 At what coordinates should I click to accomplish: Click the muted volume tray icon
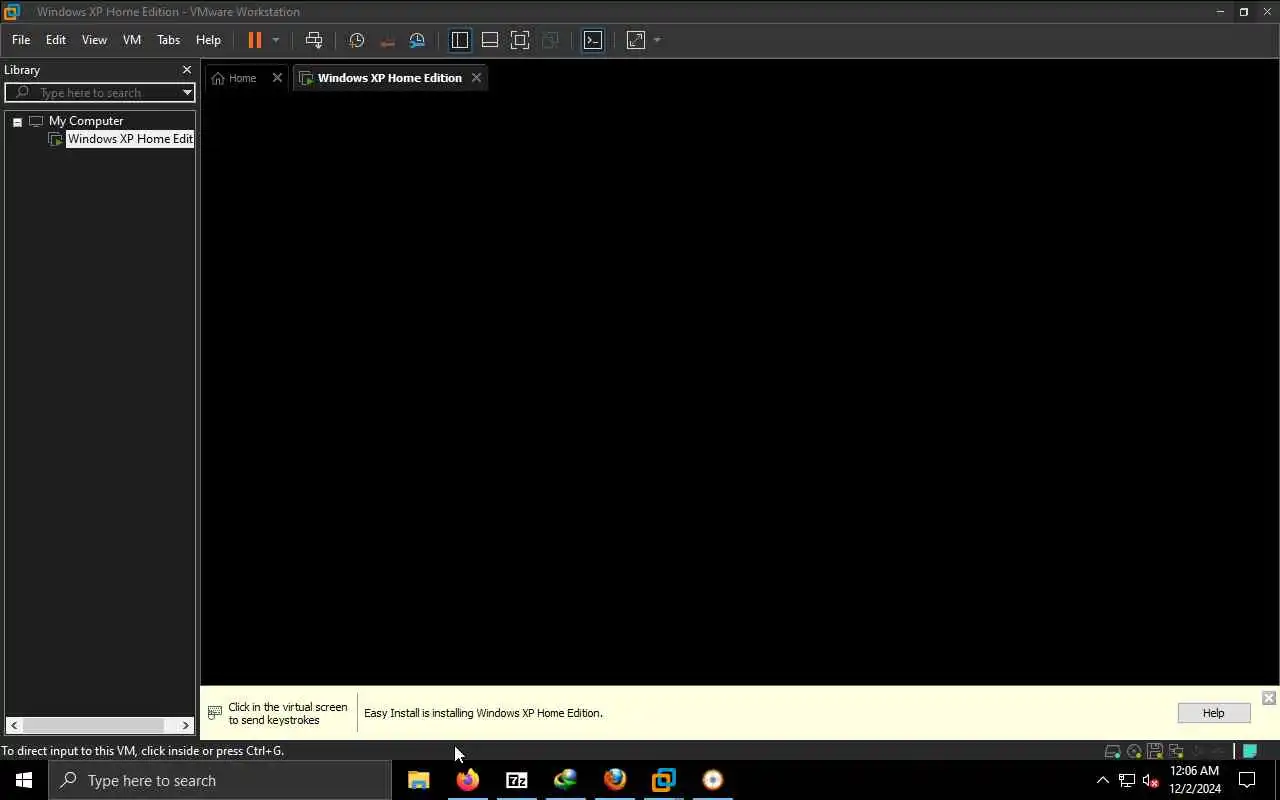[1151, 780]
